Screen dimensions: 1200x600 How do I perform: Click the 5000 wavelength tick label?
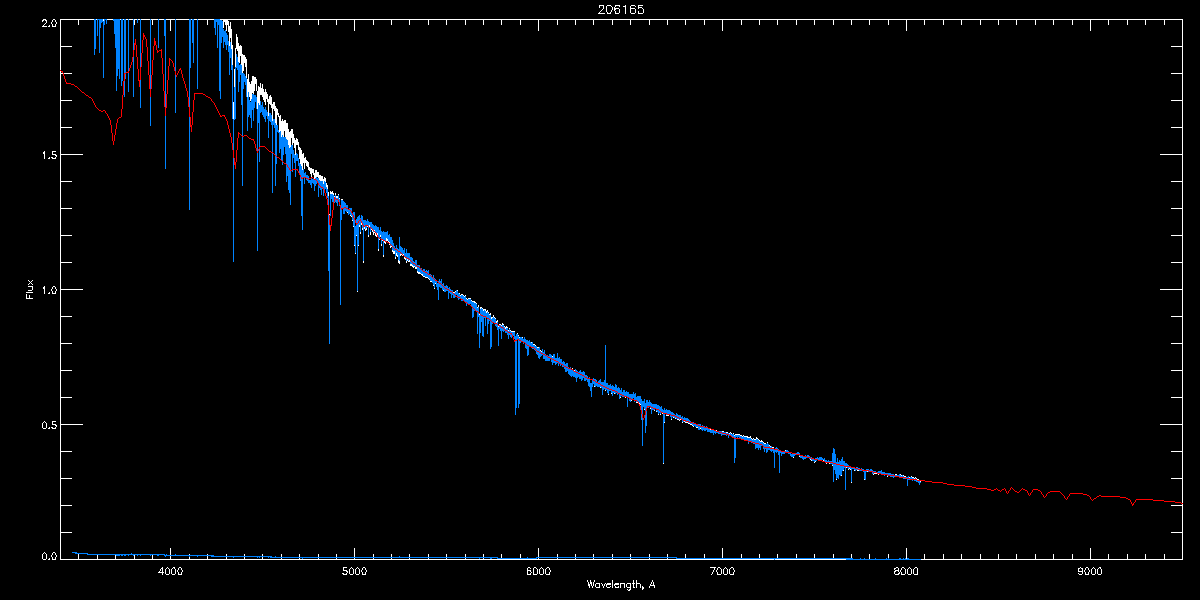(x=354, y=573)
